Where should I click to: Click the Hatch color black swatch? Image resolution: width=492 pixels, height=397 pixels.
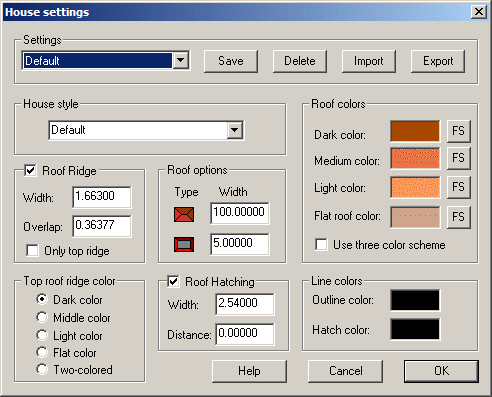pyautogui.click(x=415, y=329)
